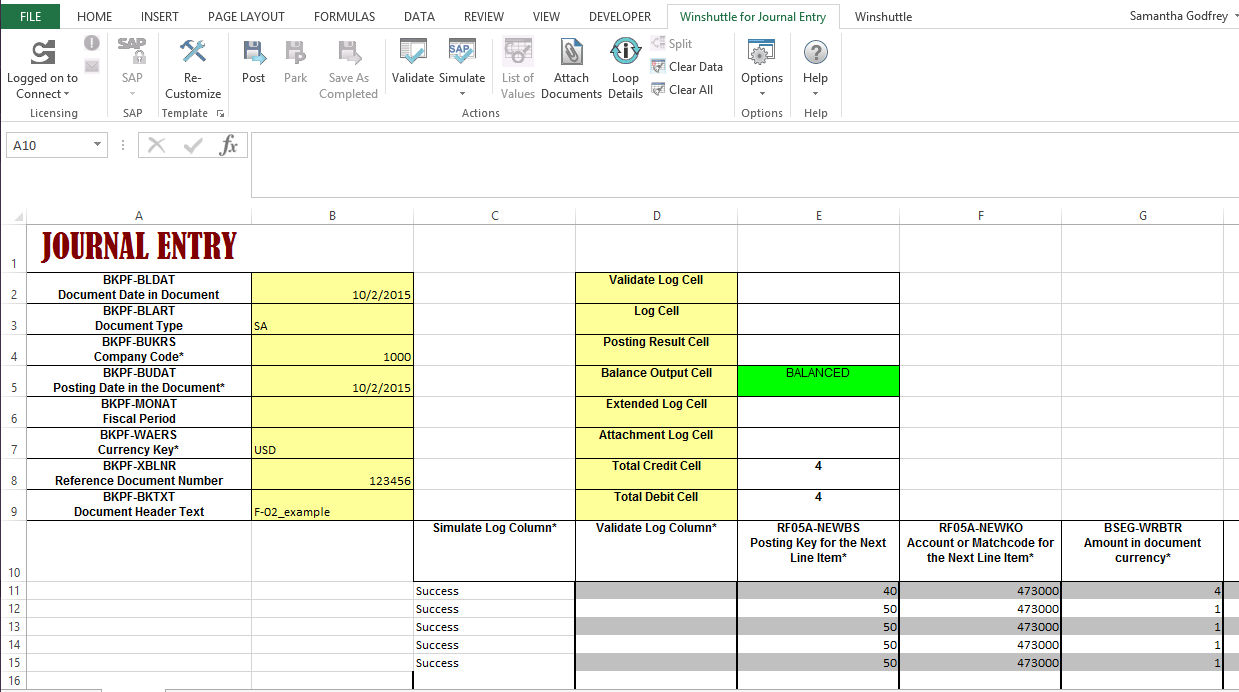
Task: Expand the SAP button dropdown arrow
Action: [x=132, y=94]
